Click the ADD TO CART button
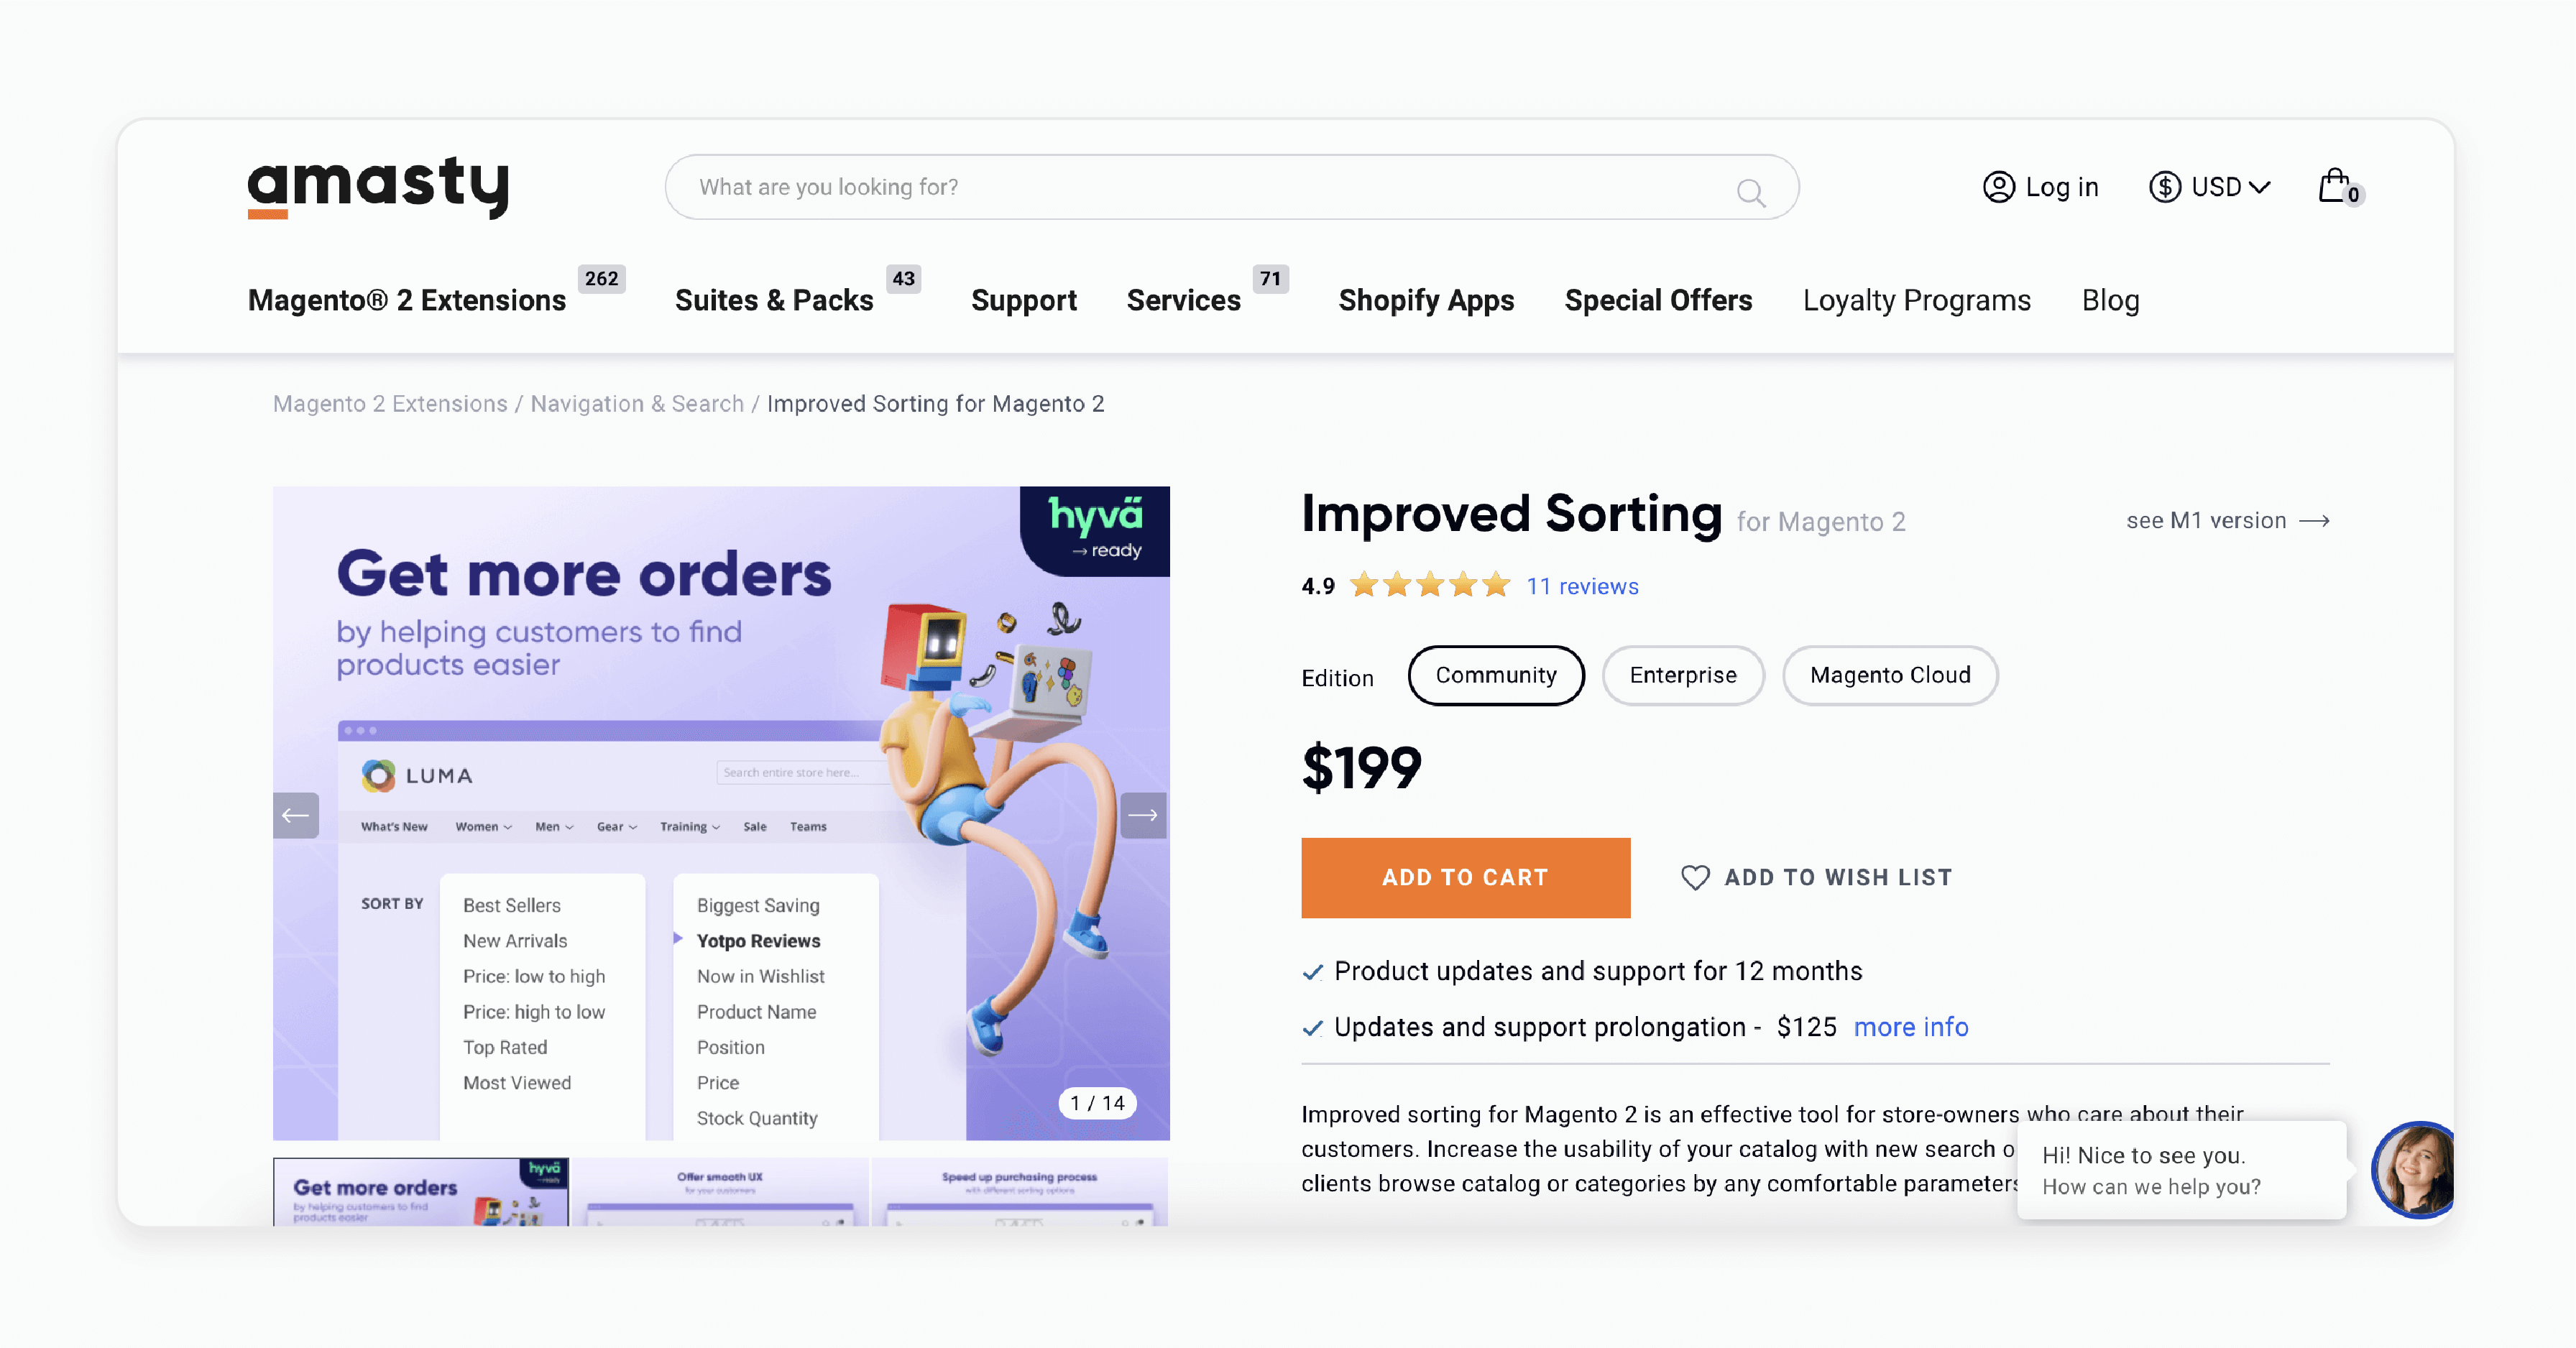 click(x=1466, y=877)
